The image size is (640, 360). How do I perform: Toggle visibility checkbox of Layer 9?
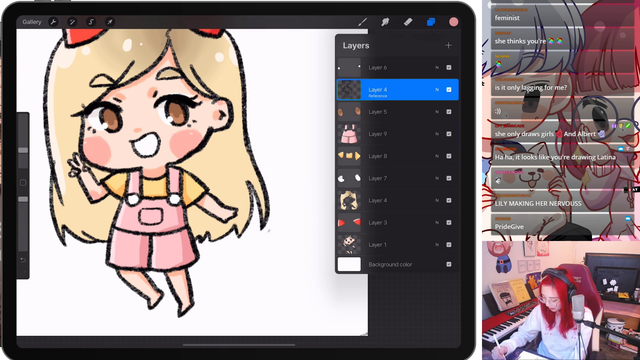pos(449,134)
